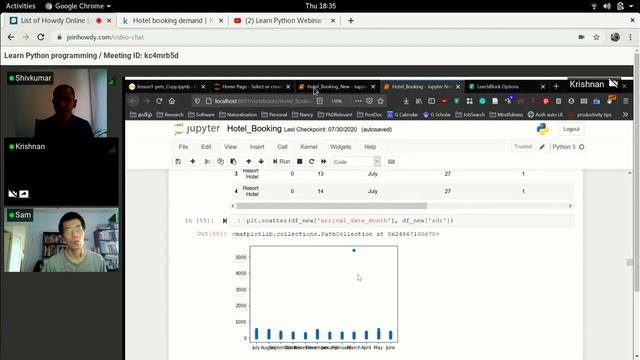Show more bookmarks chevron
This screenshot has height=360, width=640.
coord(625,115)
